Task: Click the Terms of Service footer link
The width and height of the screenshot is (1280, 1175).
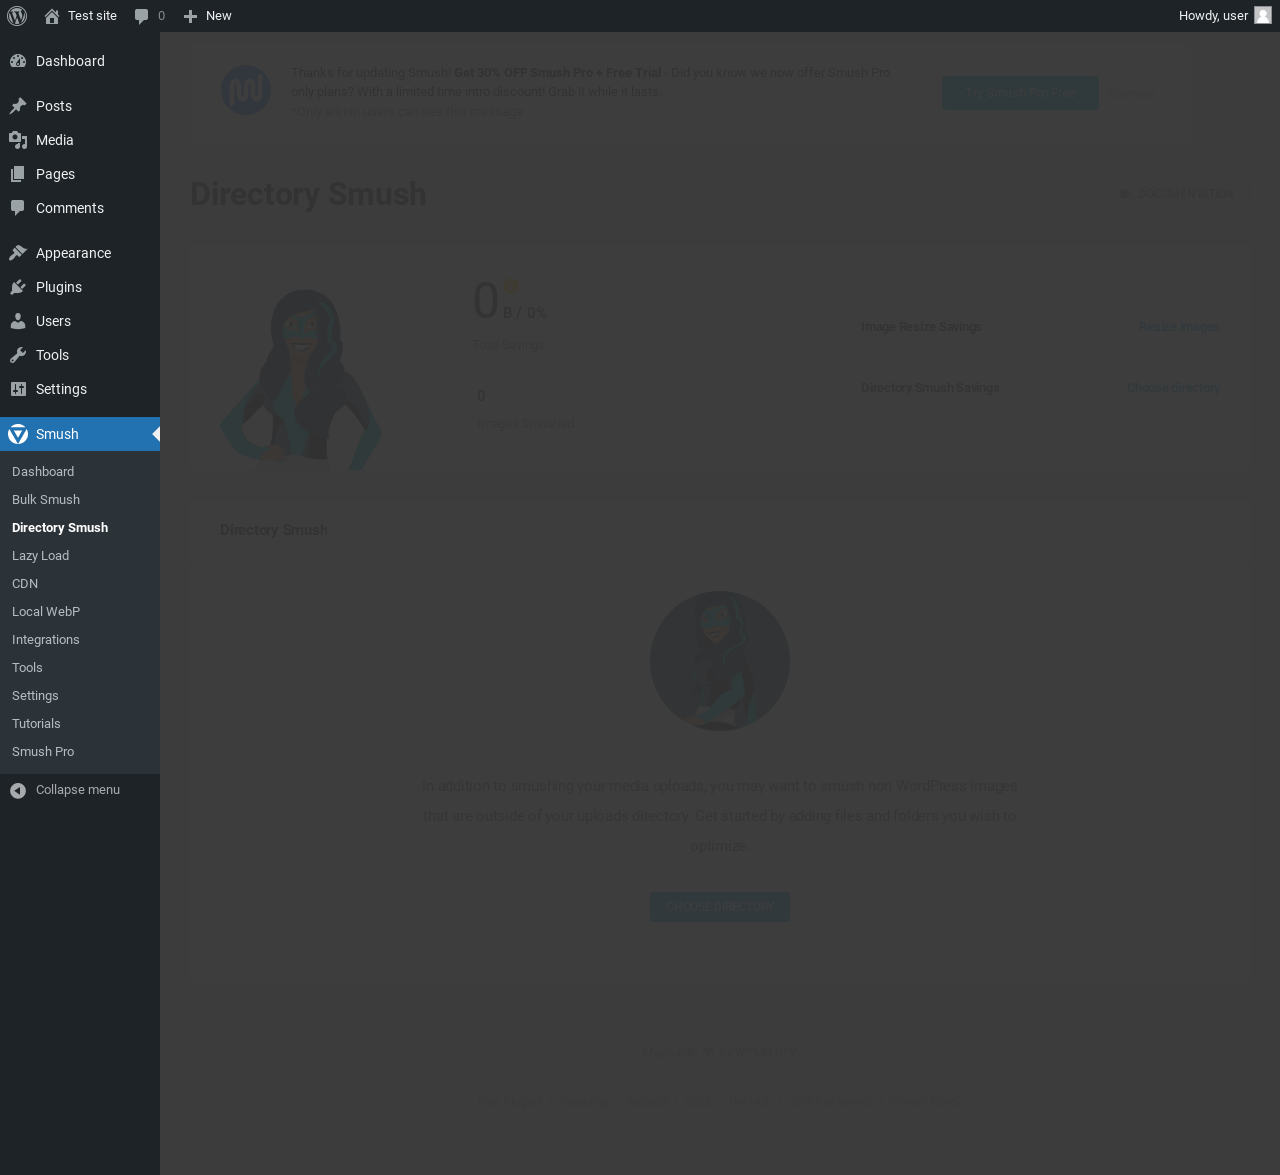Action: (x=831, y=1102)
